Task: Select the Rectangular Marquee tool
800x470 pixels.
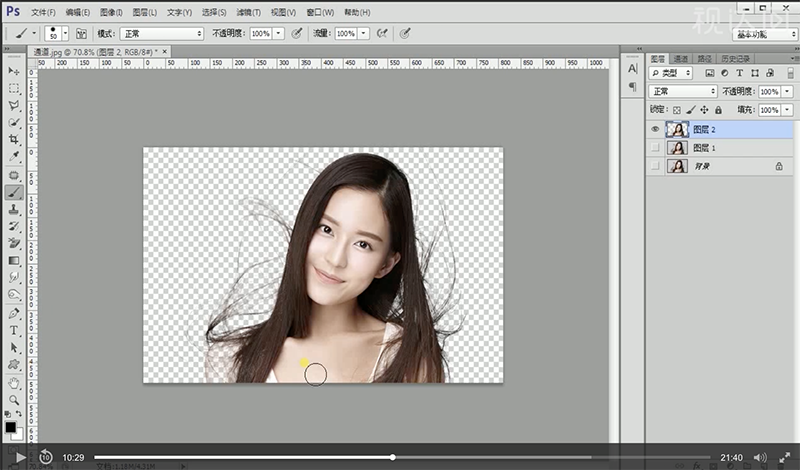Action: (x=14, y=88)
